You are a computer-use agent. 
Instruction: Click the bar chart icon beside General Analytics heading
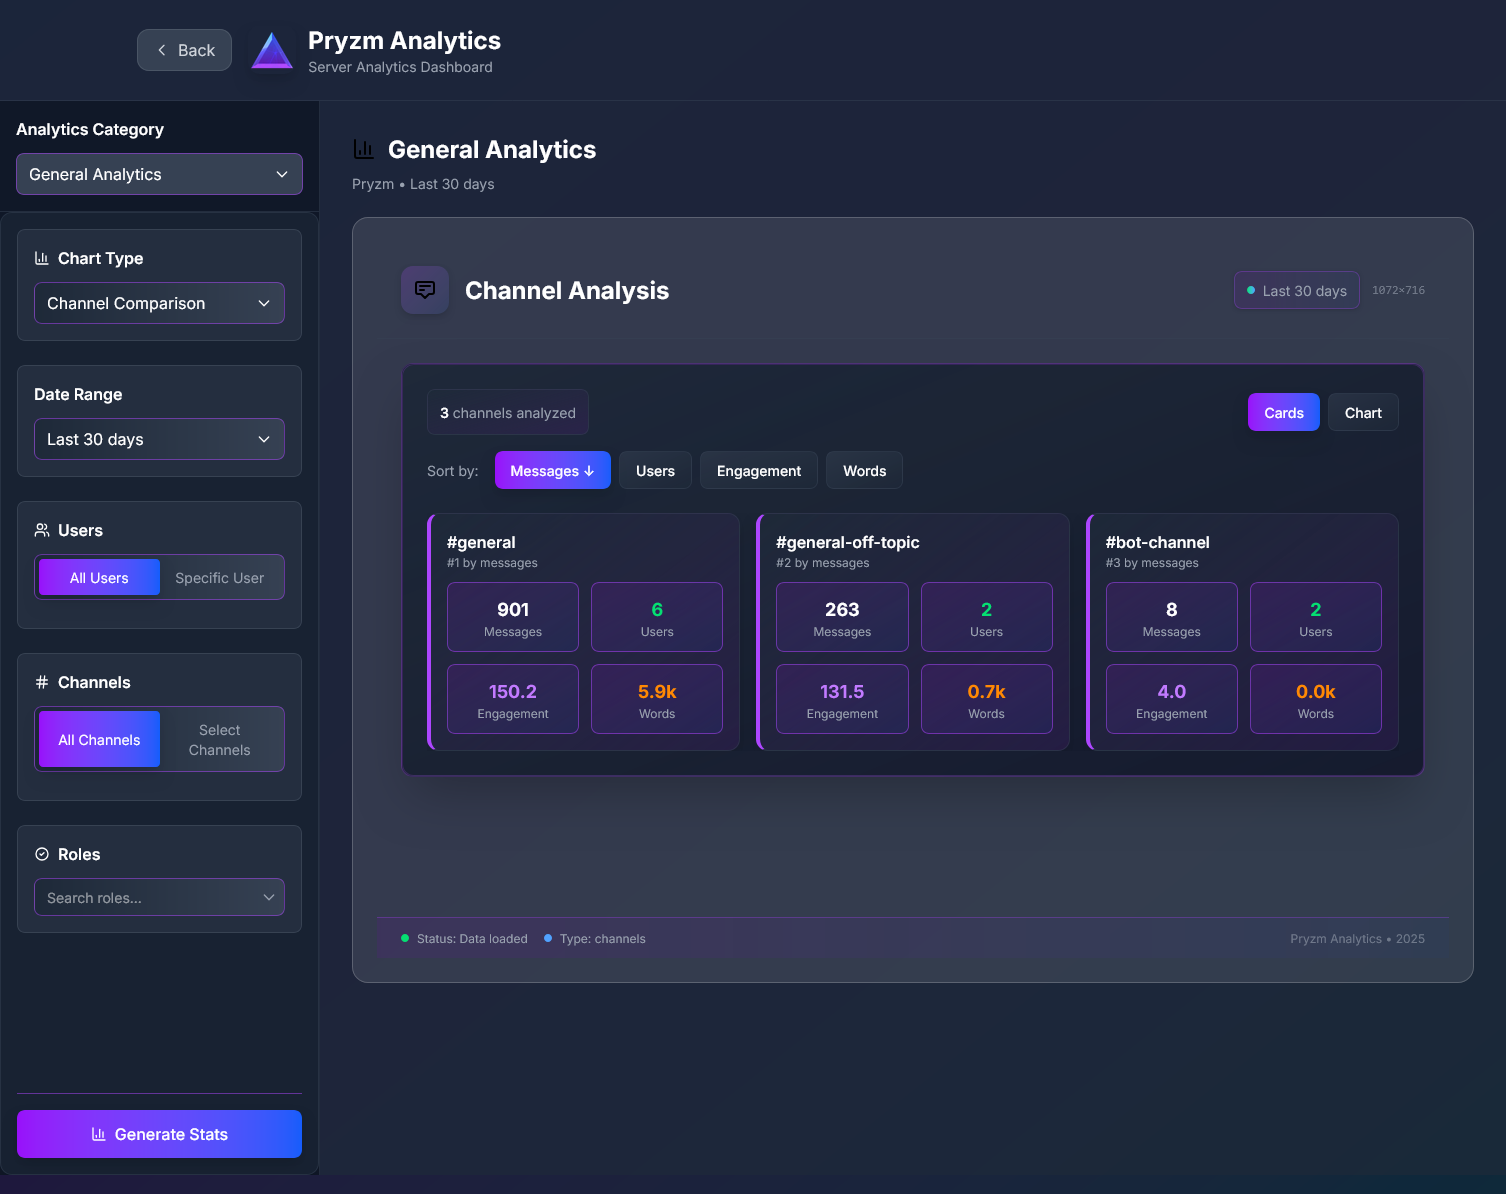click(x=363, y=148)
